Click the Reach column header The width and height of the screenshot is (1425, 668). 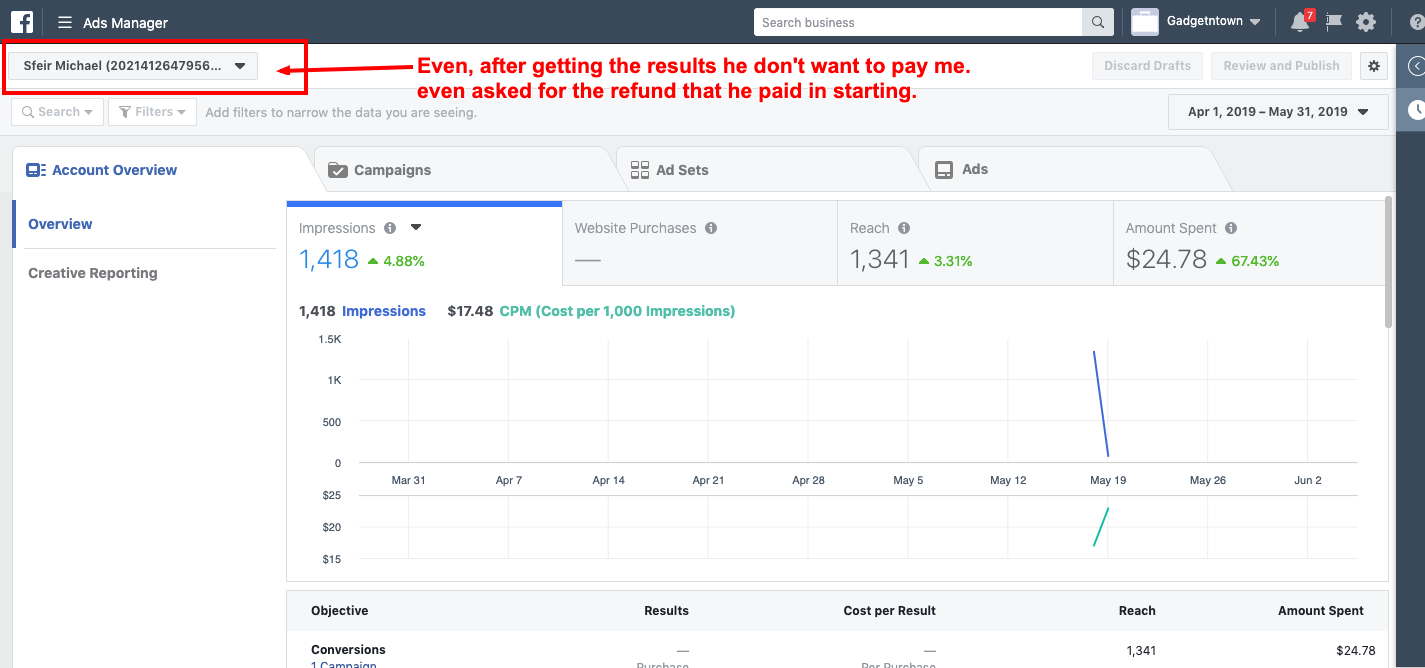tap(1137, 610)
